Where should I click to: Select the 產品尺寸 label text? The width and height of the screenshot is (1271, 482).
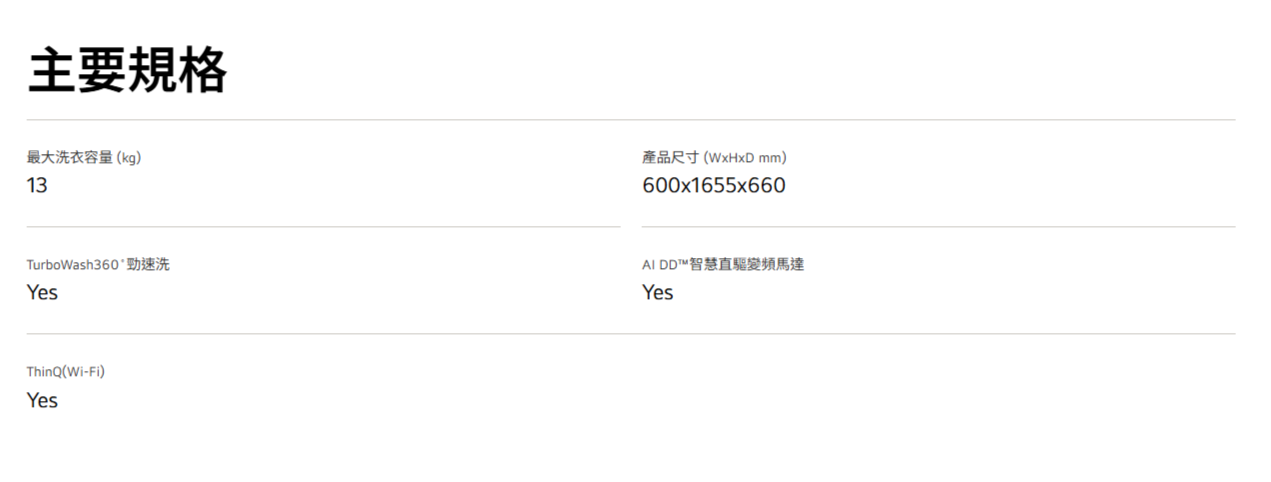tap(670, 157)
